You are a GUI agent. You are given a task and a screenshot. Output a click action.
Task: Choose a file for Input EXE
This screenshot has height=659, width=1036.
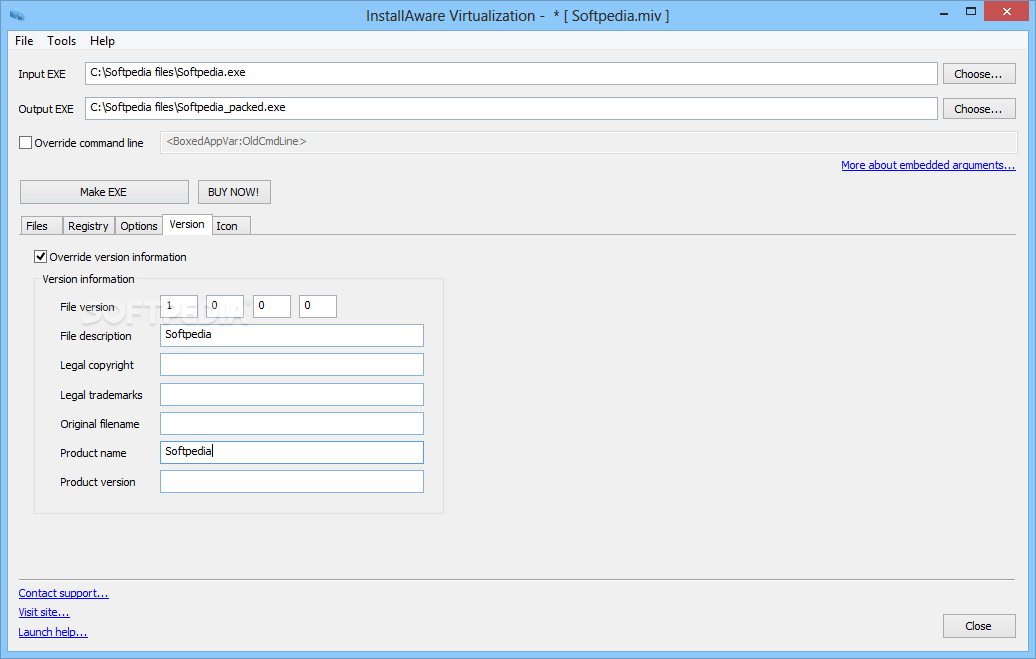pyautogui.click(x=979, y=74)
